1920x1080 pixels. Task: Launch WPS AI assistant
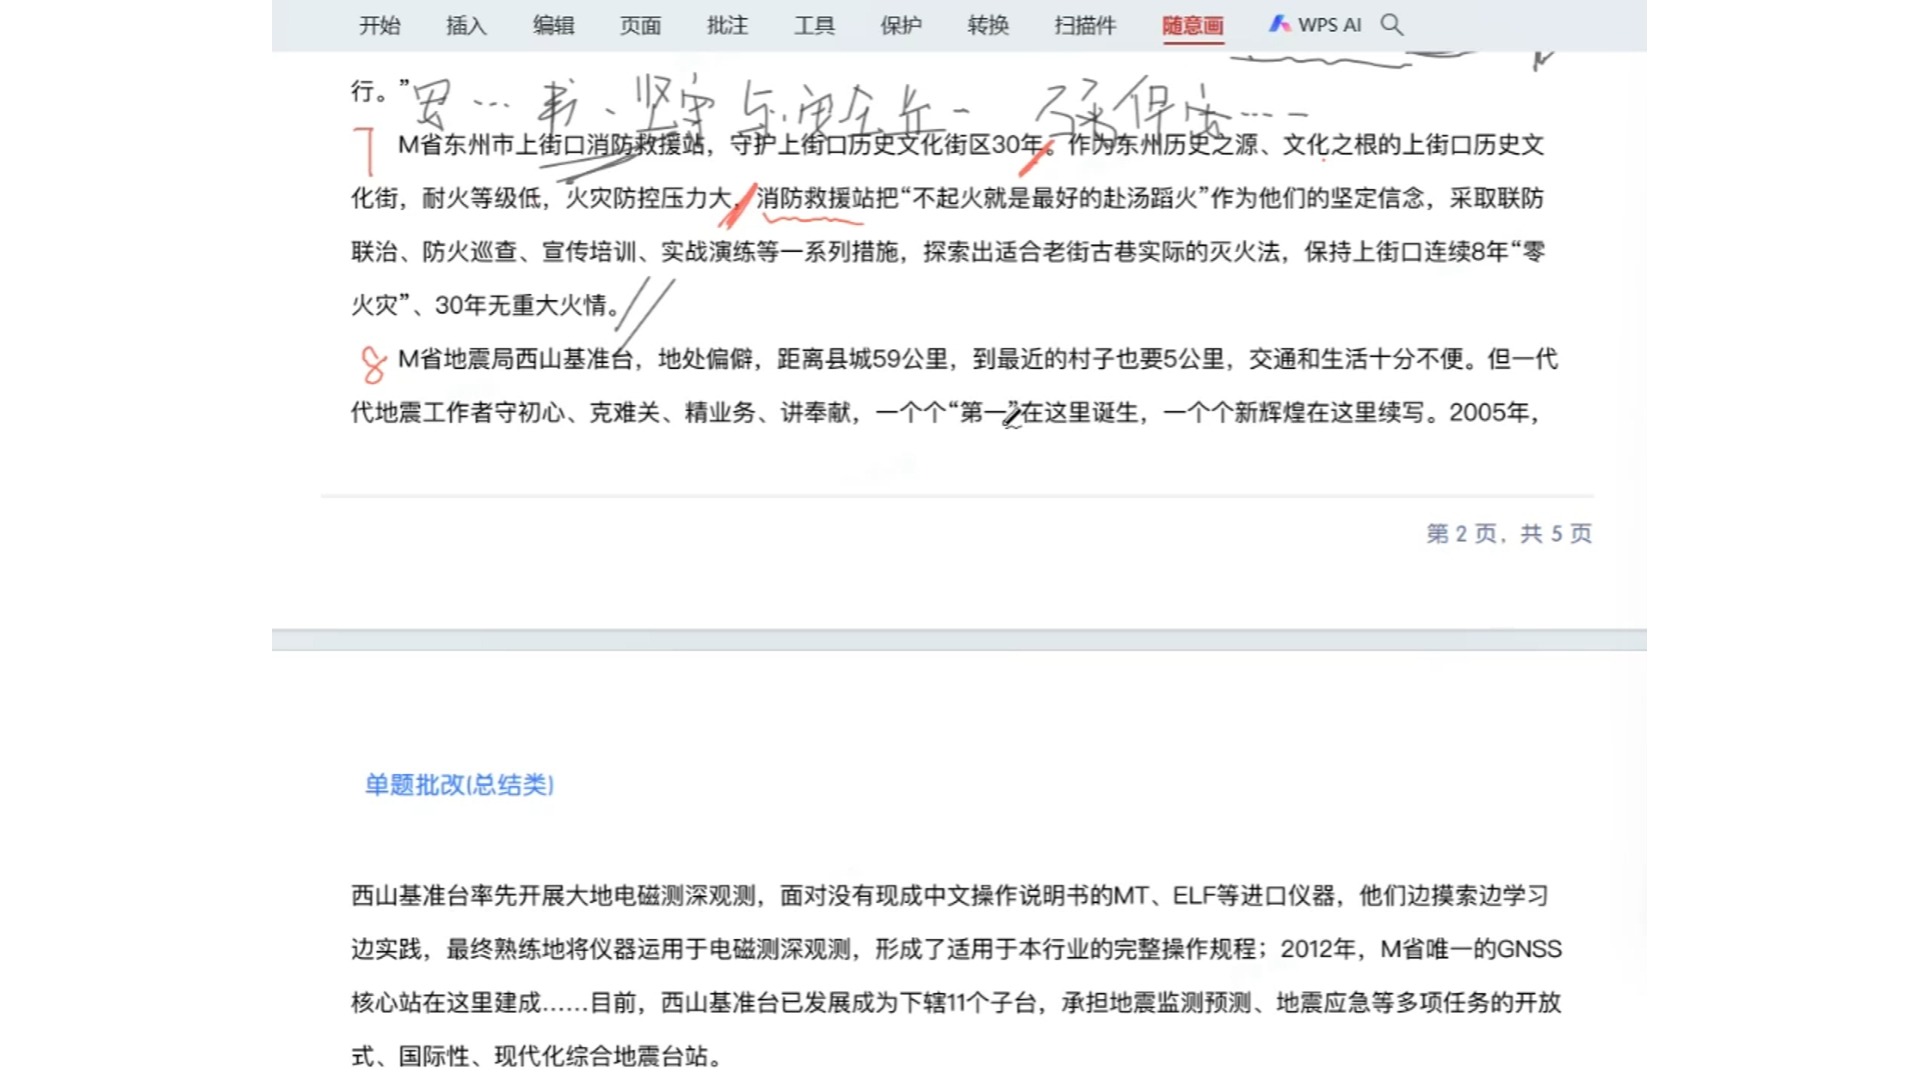coord(1315,25)
